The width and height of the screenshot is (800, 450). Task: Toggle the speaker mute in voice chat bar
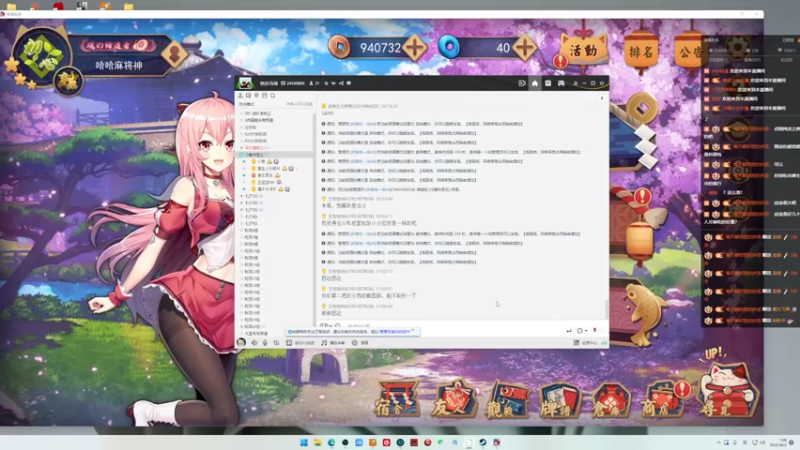[255, 343]
